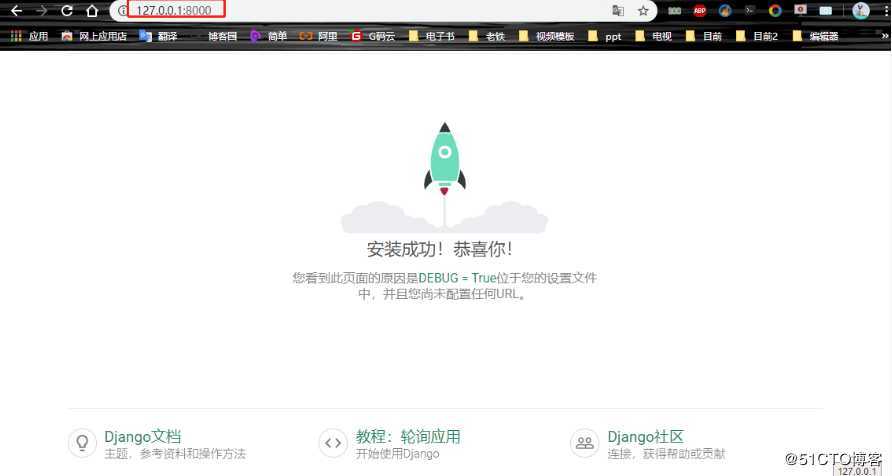This screenshot has height=476, width=892.
Task: Click the 安装成功！恭喜你！ heading
Action: tap(440, 249)
